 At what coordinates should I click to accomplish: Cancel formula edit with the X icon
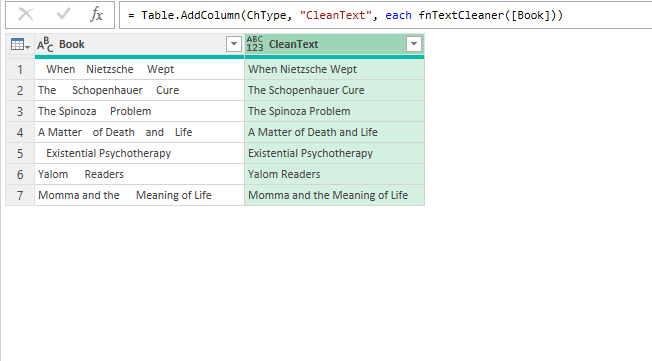click(26, 15)
